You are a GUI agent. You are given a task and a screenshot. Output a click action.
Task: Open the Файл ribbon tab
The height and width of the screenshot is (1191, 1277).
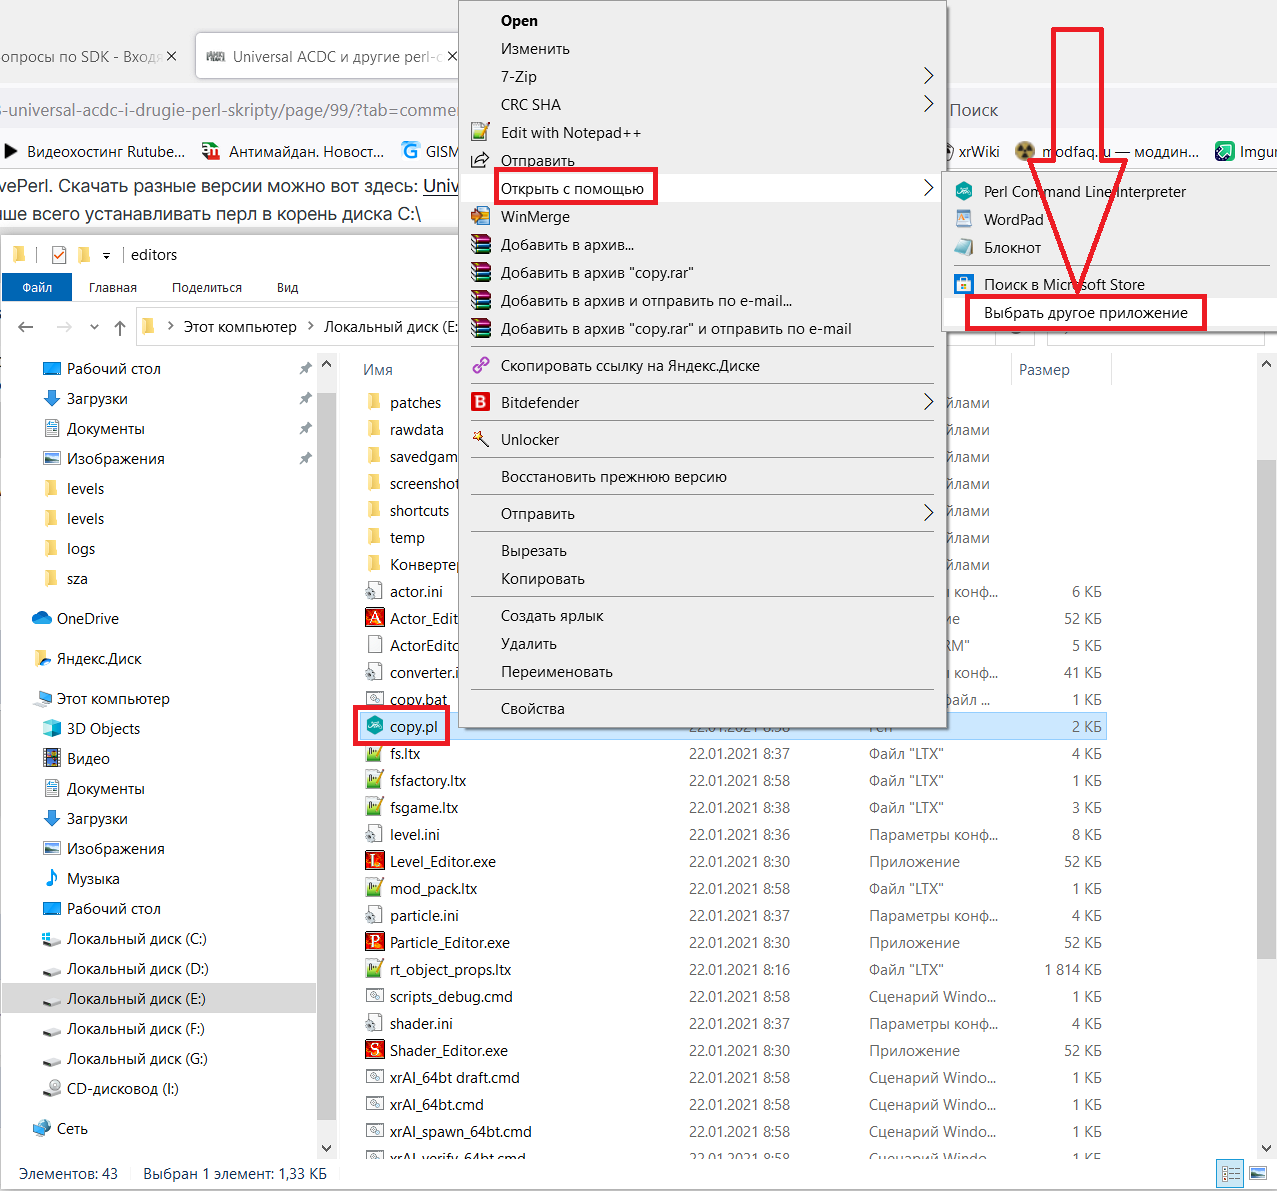click(37, 287)
